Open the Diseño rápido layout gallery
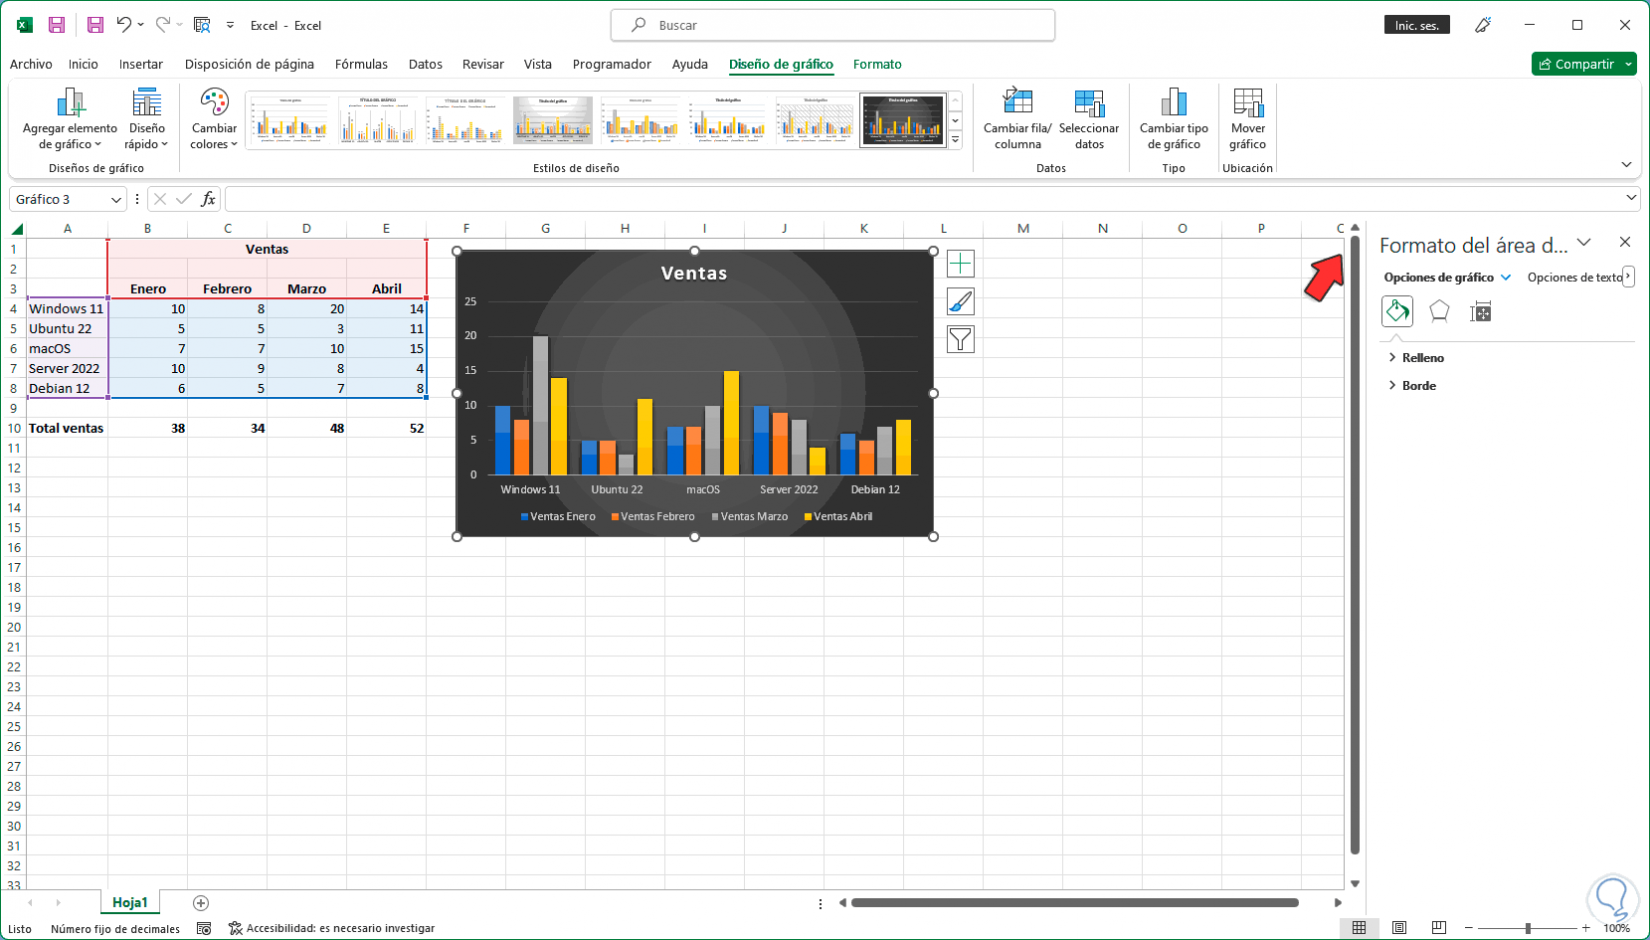 coord(147,119)
